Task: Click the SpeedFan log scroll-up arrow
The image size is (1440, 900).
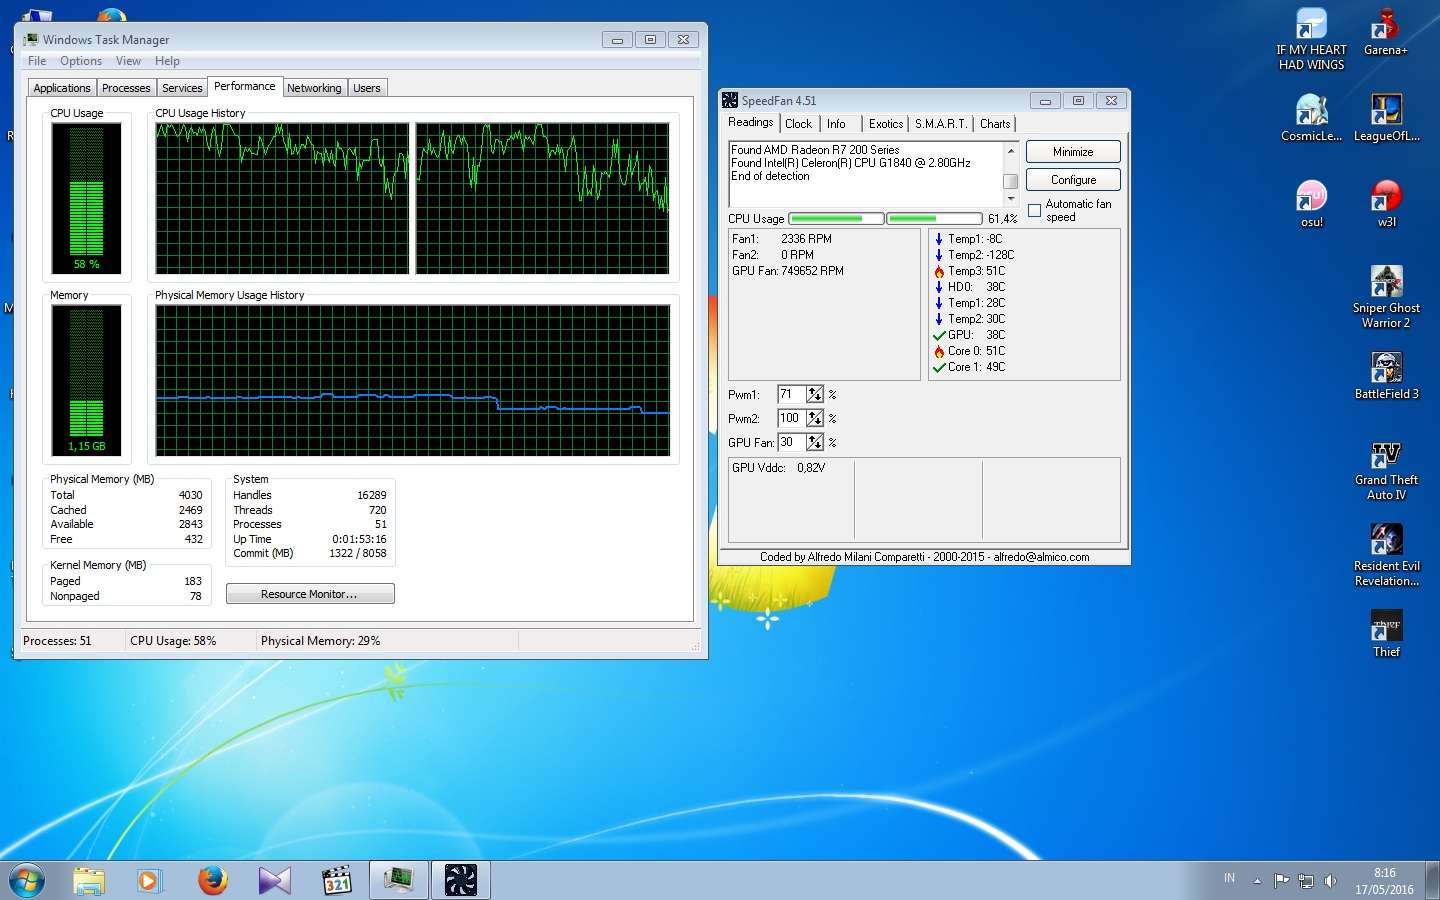Action: click(x=1011, y=151)
